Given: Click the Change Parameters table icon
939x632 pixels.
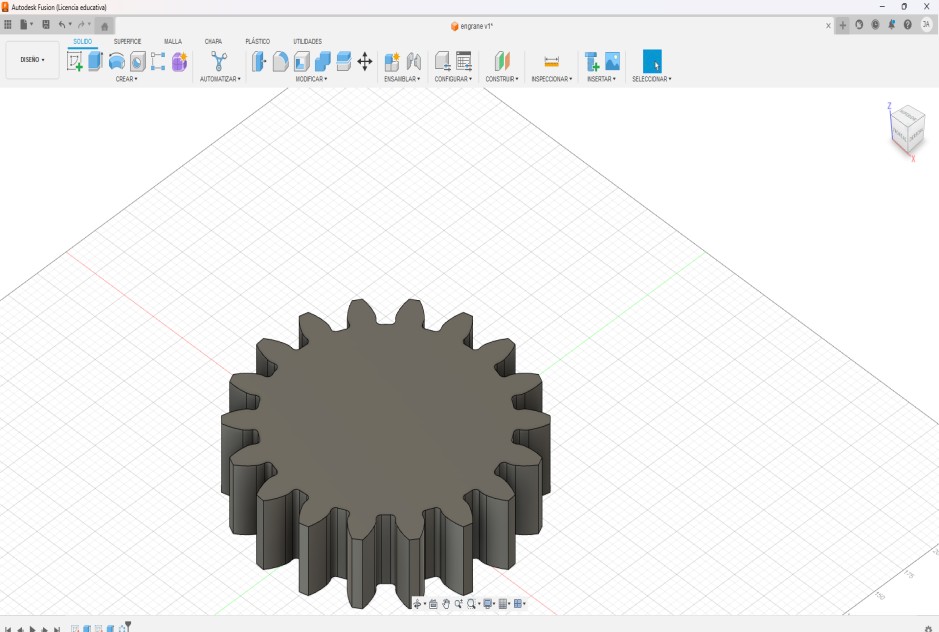Looking at the screenshot, I should point(464,61).
